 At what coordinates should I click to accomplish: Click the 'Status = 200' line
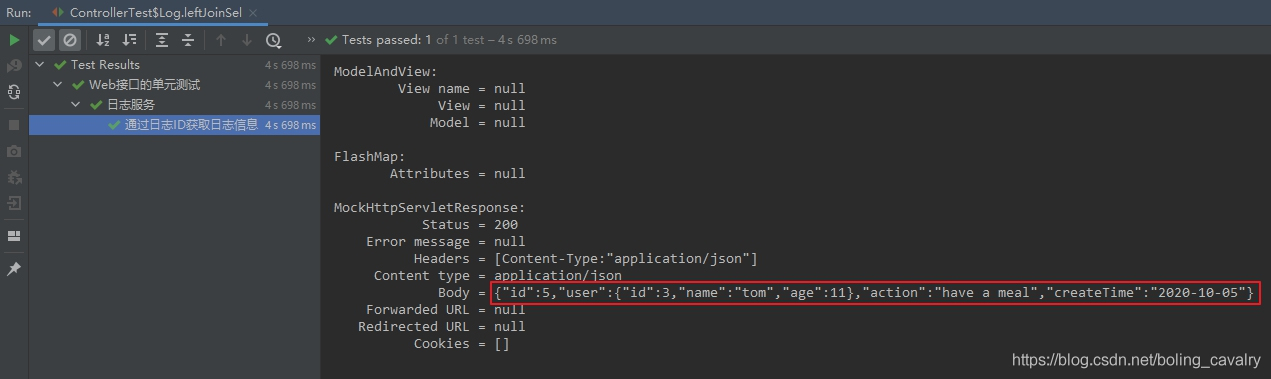click(x=469, y=224)
